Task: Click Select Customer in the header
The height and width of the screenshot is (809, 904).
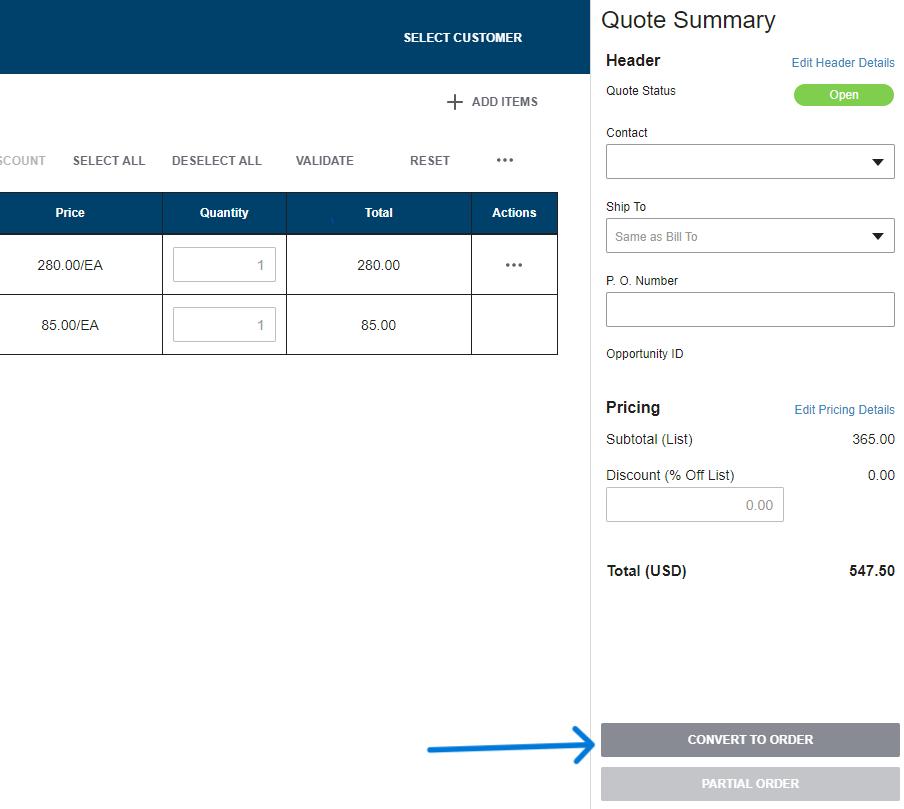Action: pyautogui.click(x=463, y=38)
